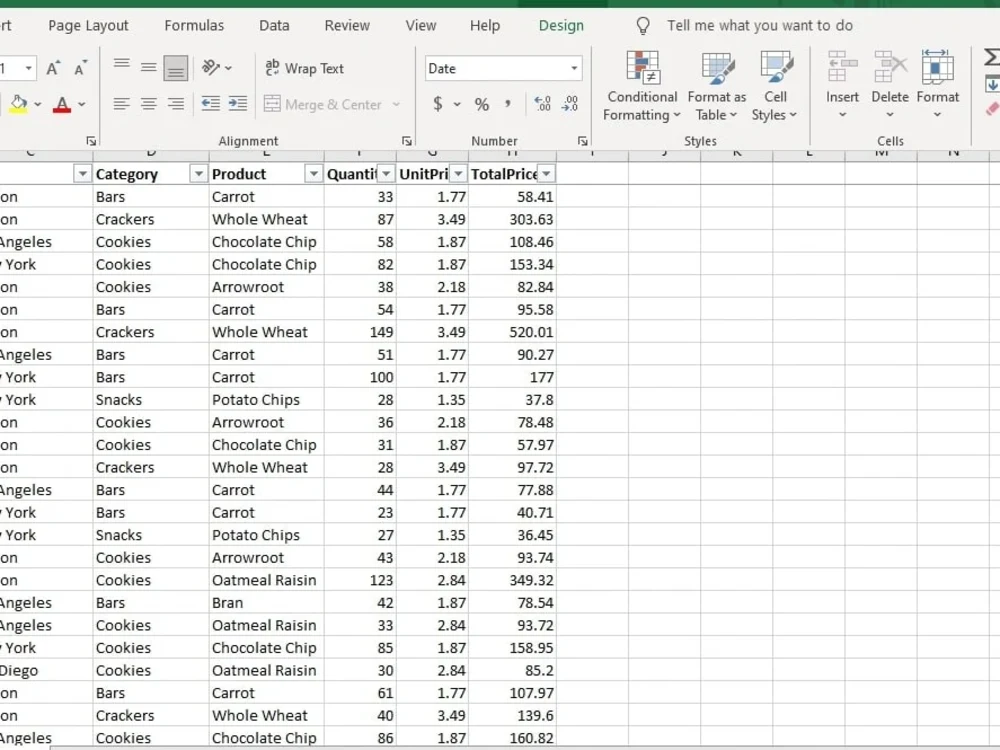Viewport: 1000px width, 750px height.
Task: Switch to Review tab
Action: [x=347, y=26]
